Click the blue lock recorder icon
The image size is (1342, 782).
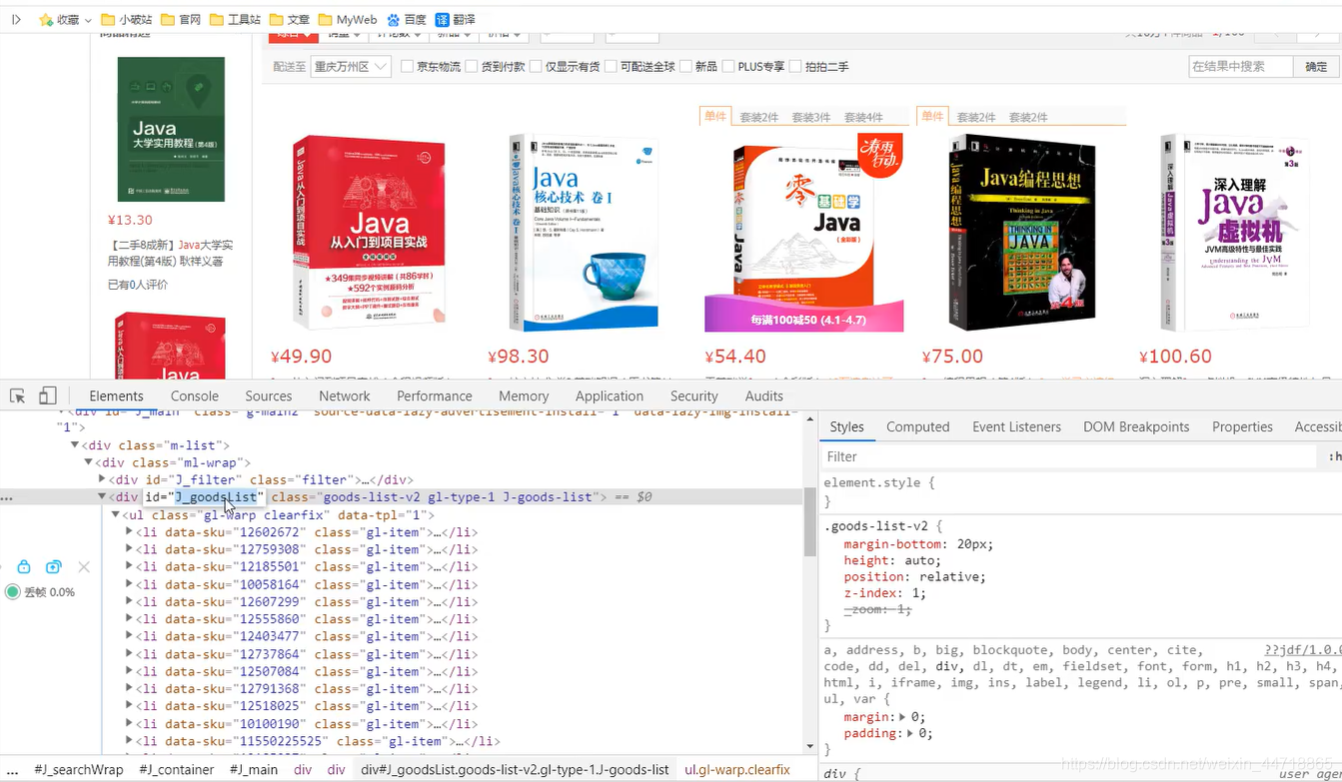click(24, 567)
